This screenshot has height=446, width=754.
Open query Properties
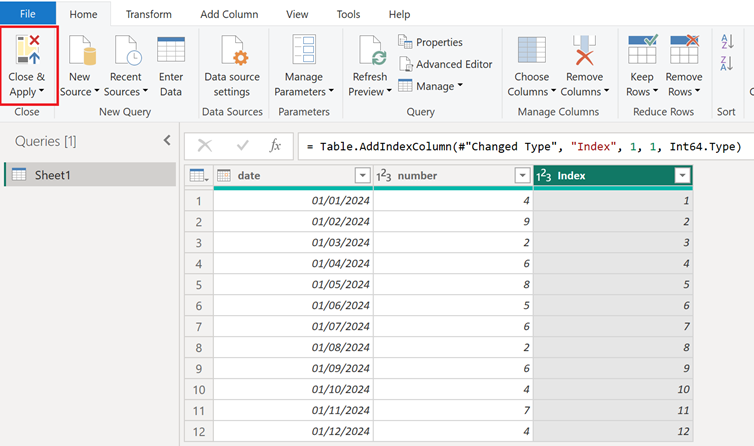(430, 42)
